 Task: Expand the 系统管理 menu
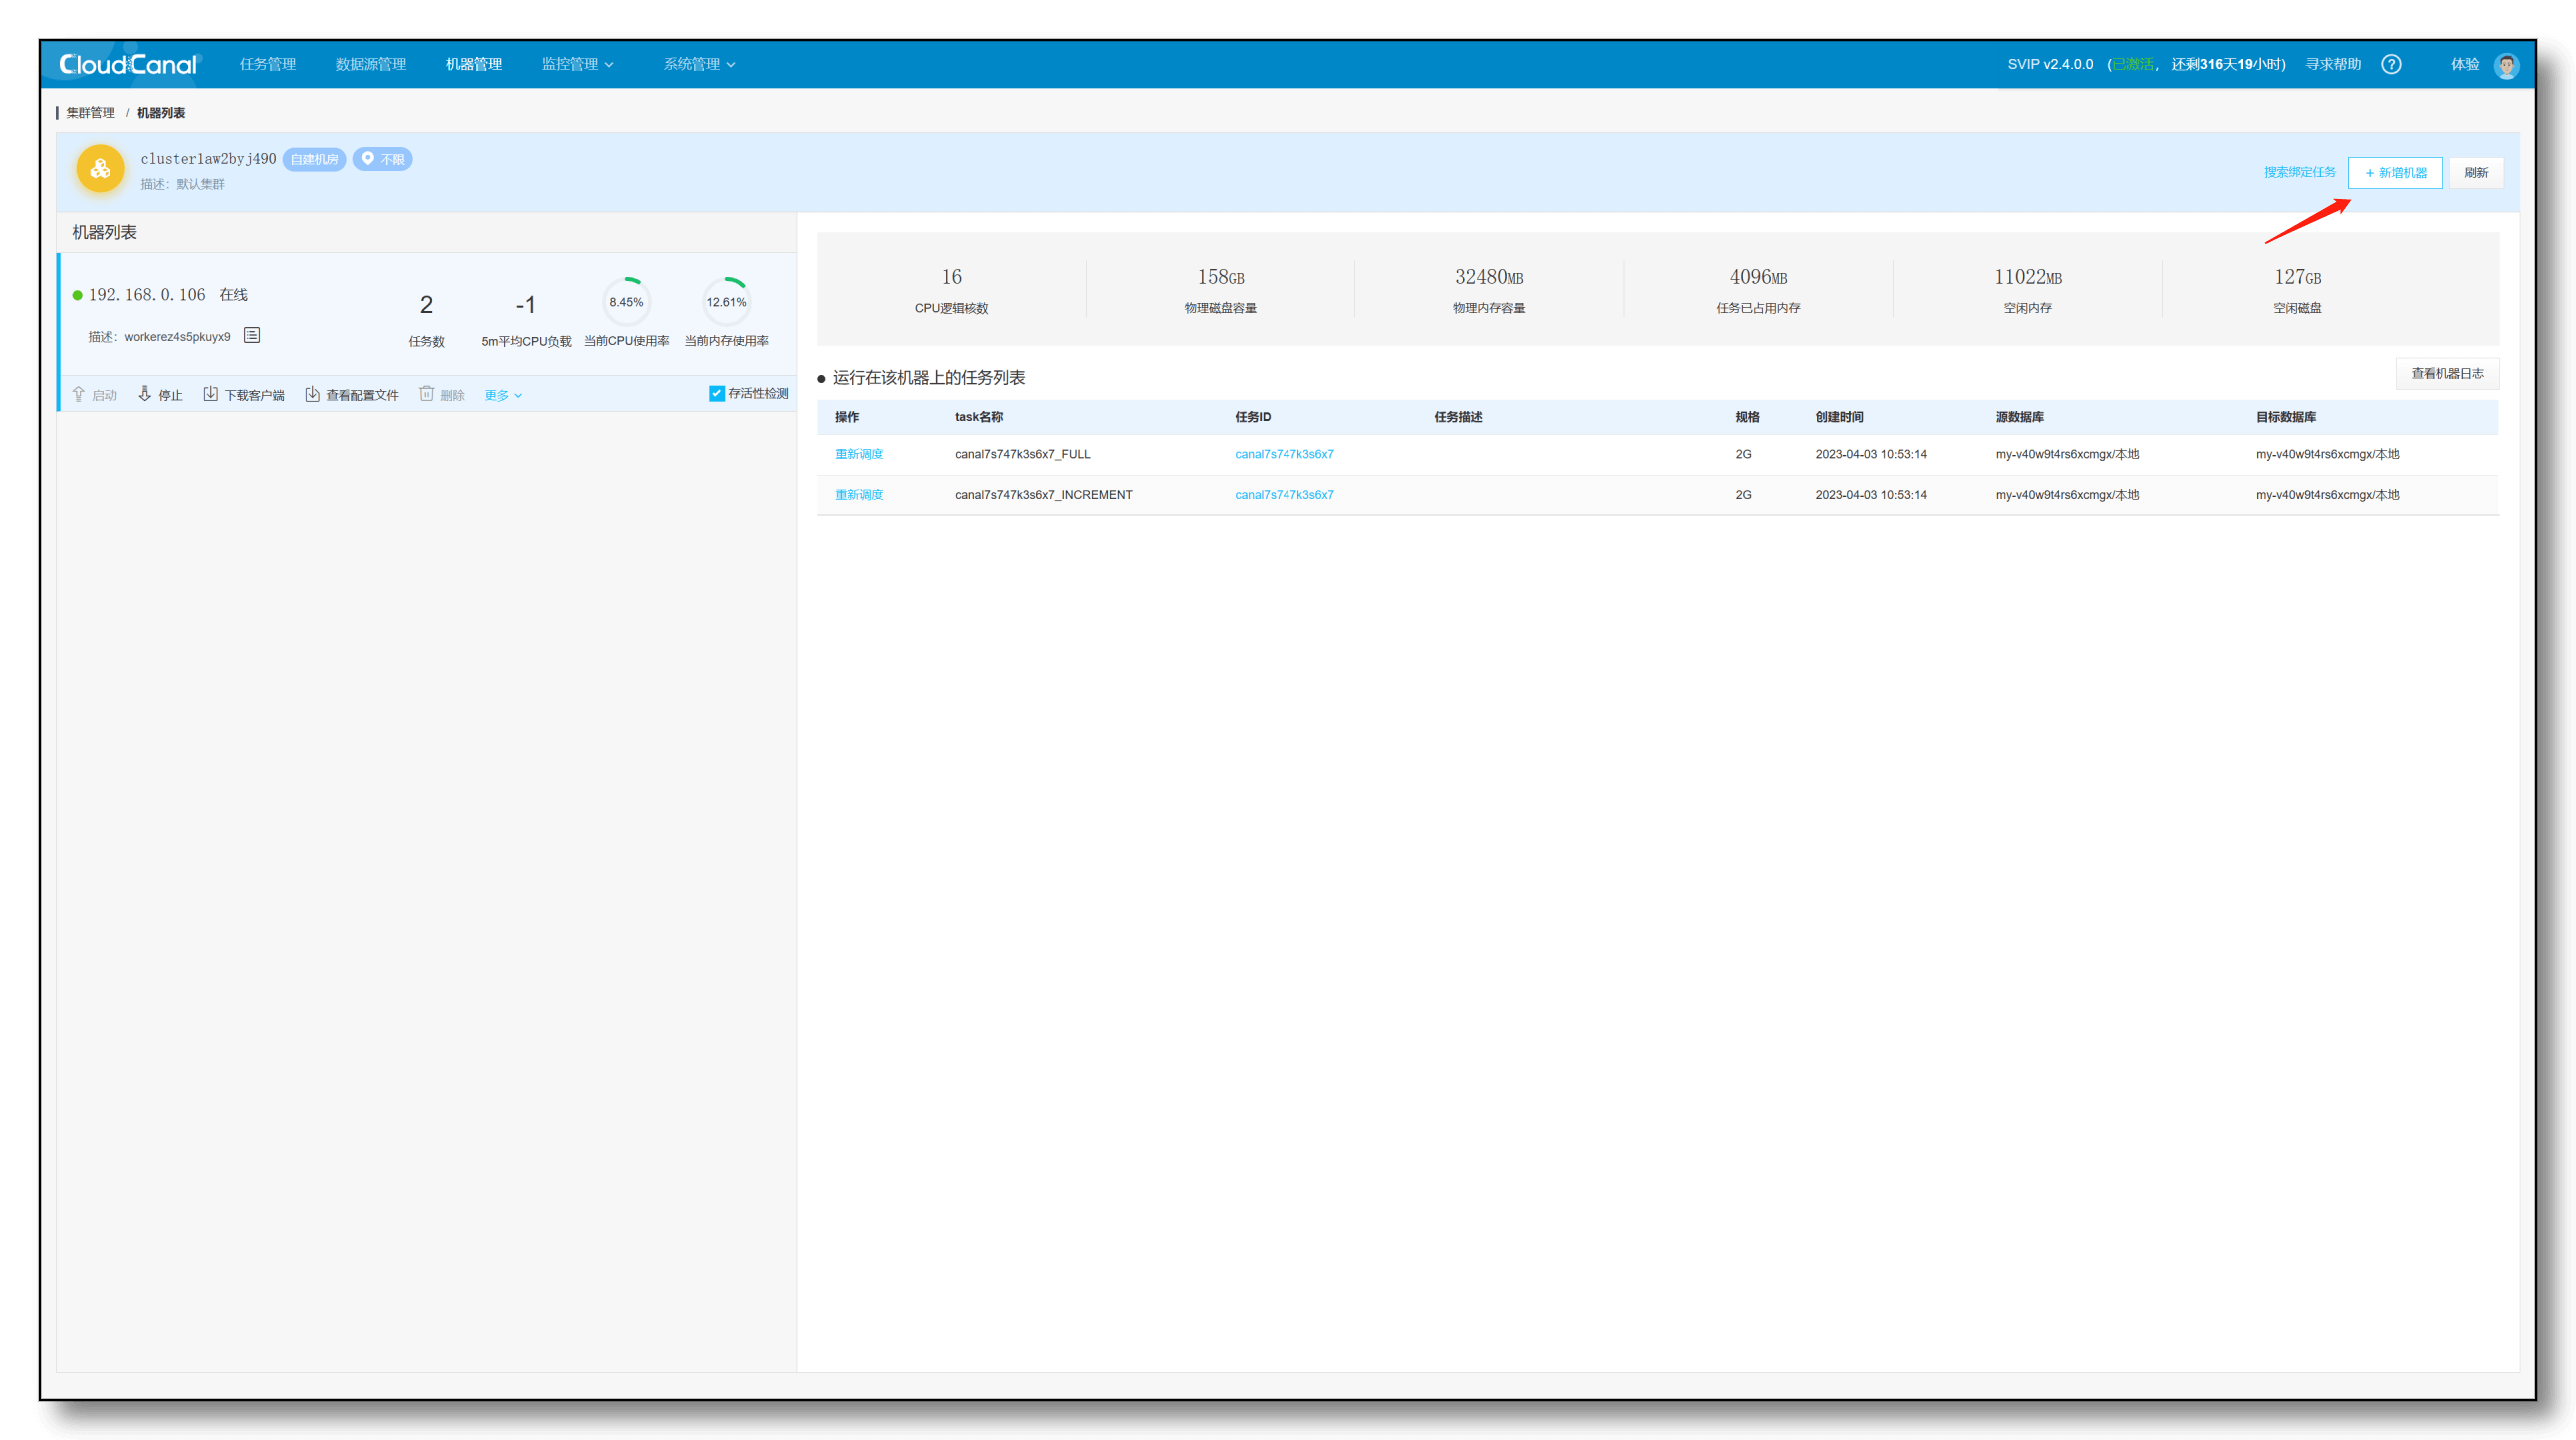(x=699, y=64)
